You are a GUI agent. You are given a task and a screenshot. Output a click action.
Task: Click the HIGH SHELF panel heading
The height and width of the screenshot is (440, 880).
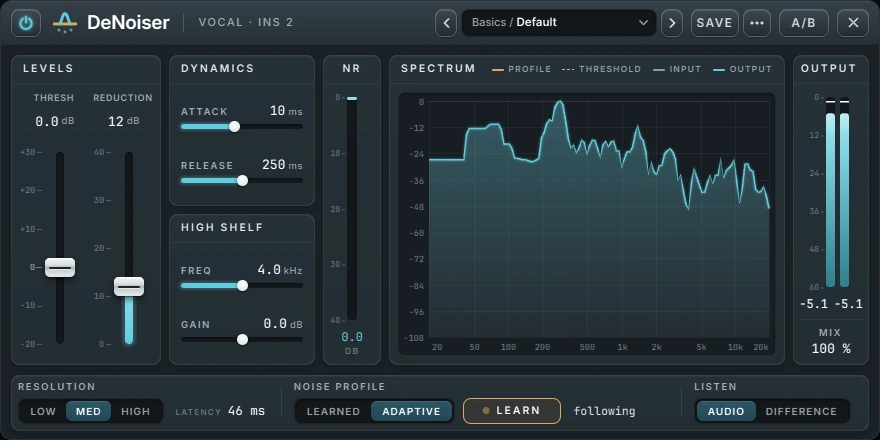pyautogui.click(x=222, y=227)
